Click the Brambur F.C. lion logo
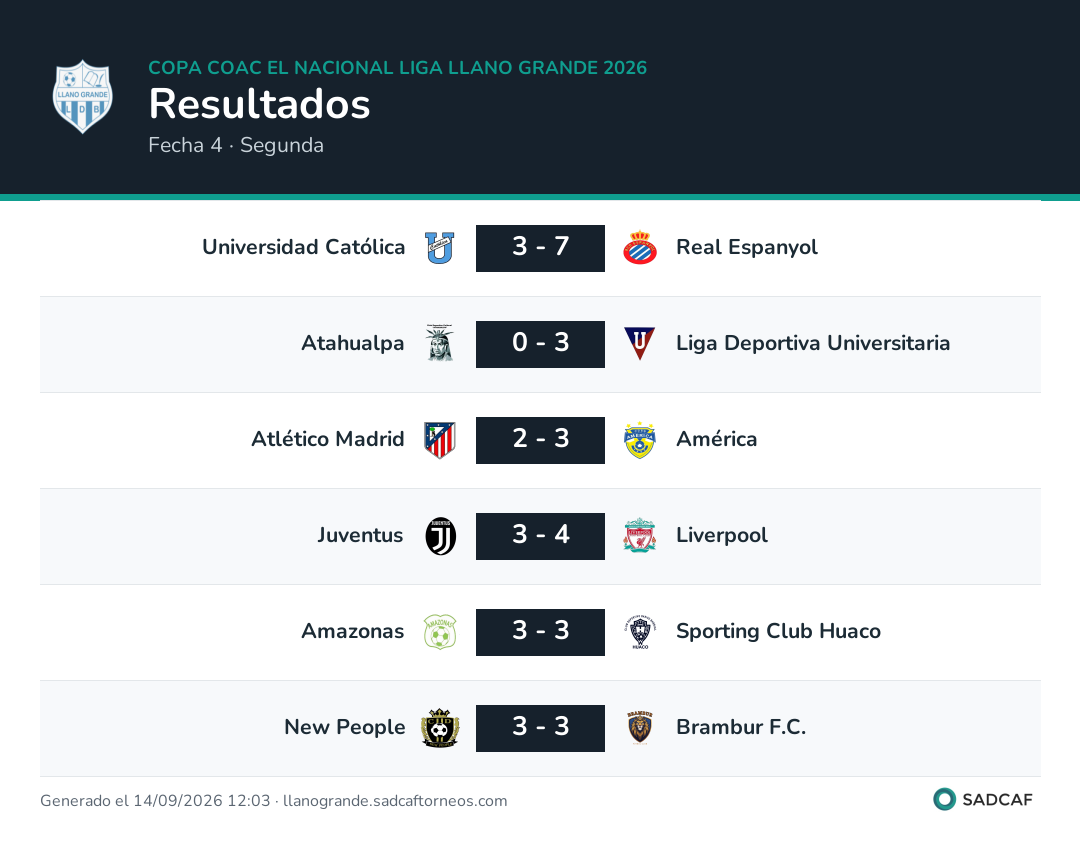Screen dimensions: 1080x852 point(640,727)
